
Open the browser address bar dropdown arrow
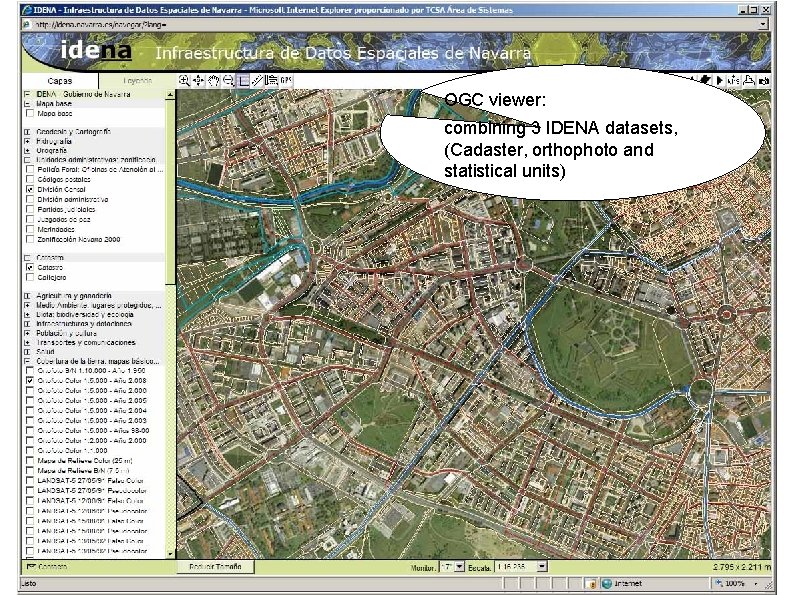tap(763, 24)
